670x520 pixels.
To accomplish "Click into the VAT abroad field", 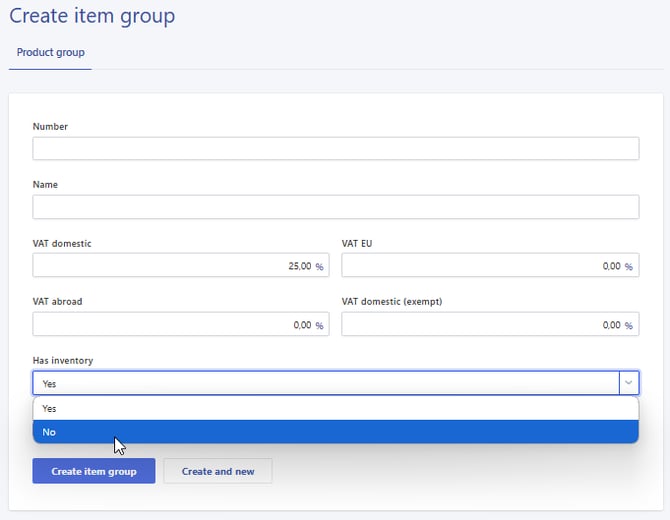I will (x=170, y=325).
